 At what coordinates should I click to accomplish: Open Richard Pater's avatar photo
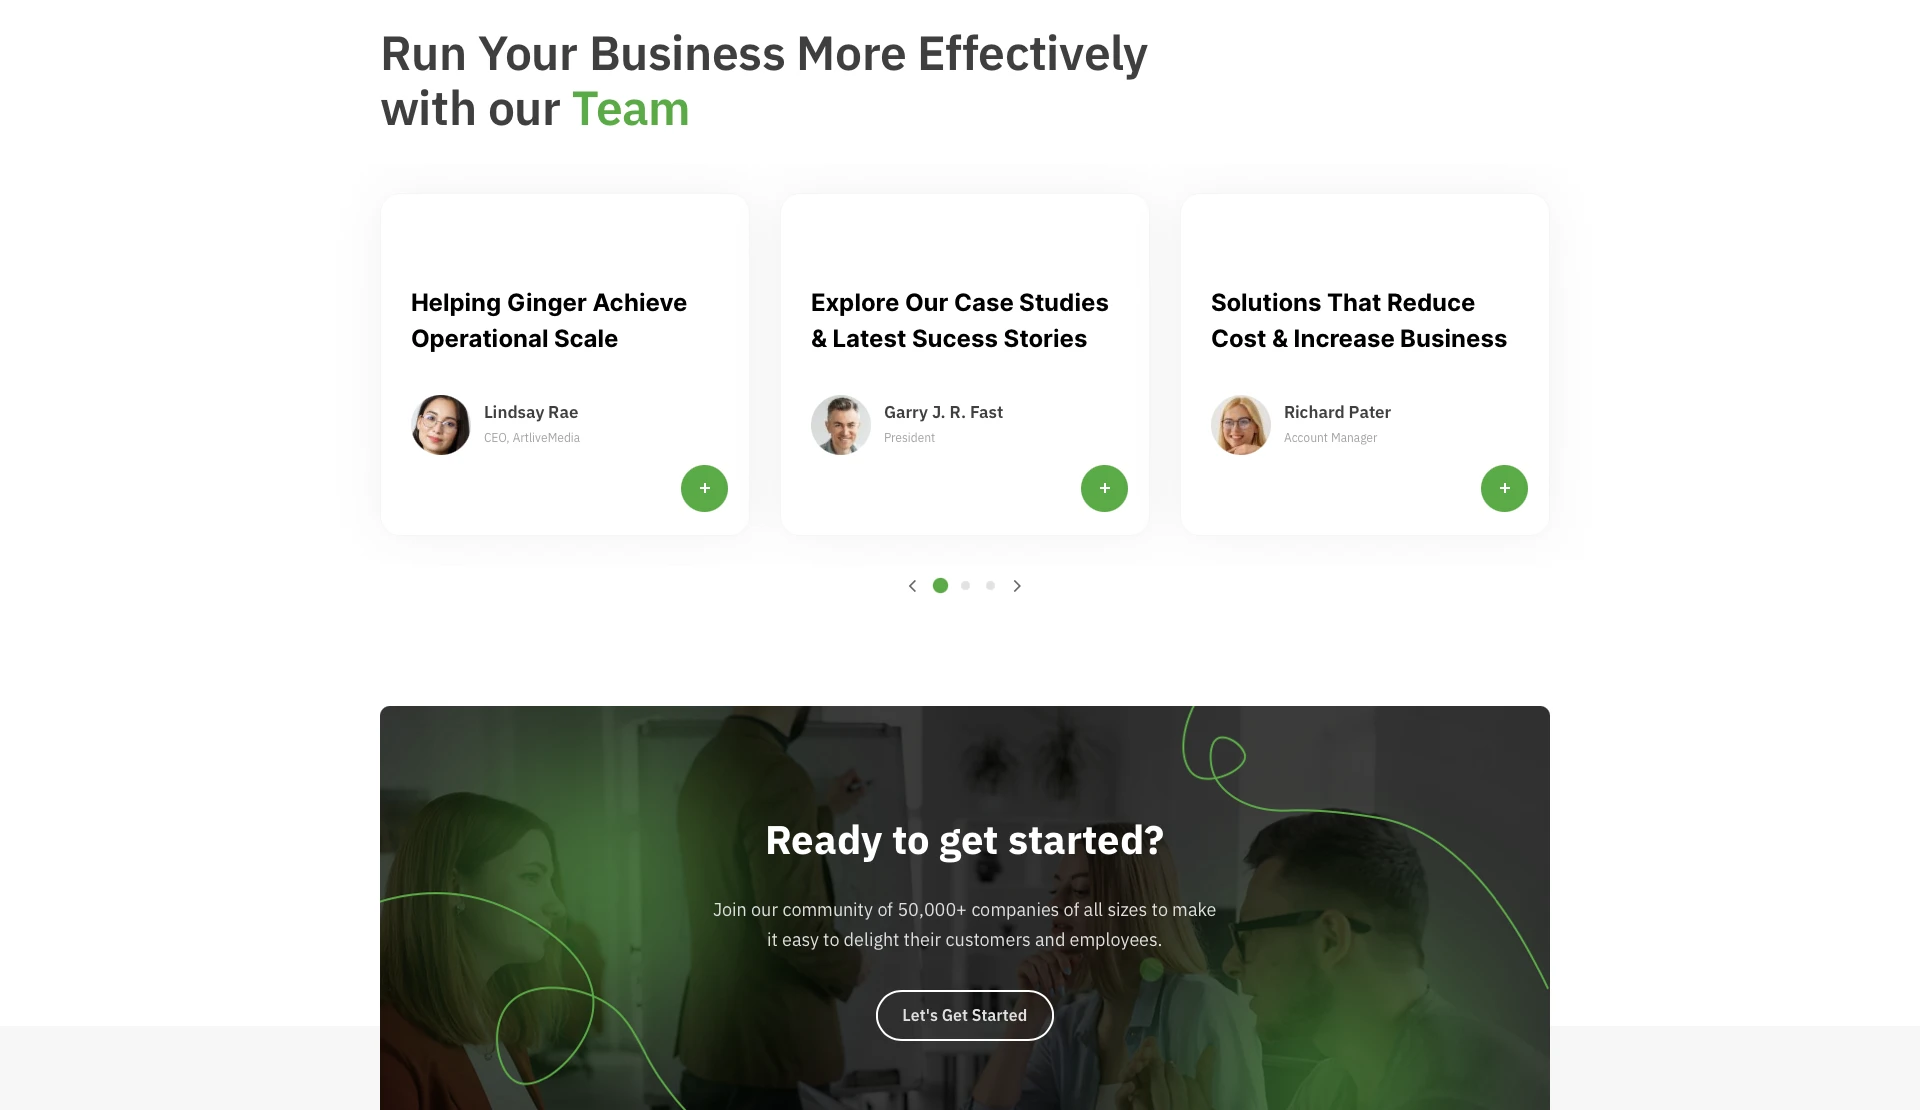1241,425
